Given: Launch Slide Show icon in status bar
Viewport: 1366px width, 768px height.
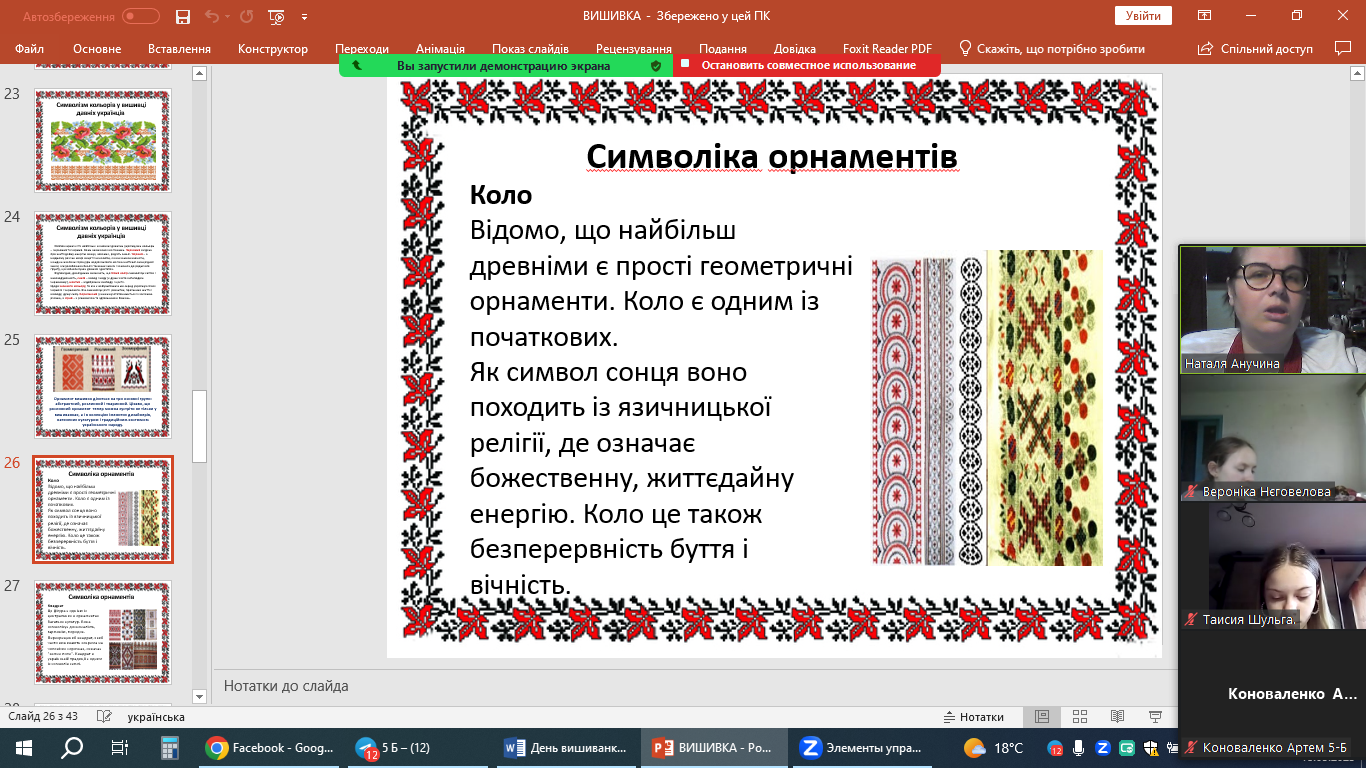Looking at the screenshot, I should 1155,717.
